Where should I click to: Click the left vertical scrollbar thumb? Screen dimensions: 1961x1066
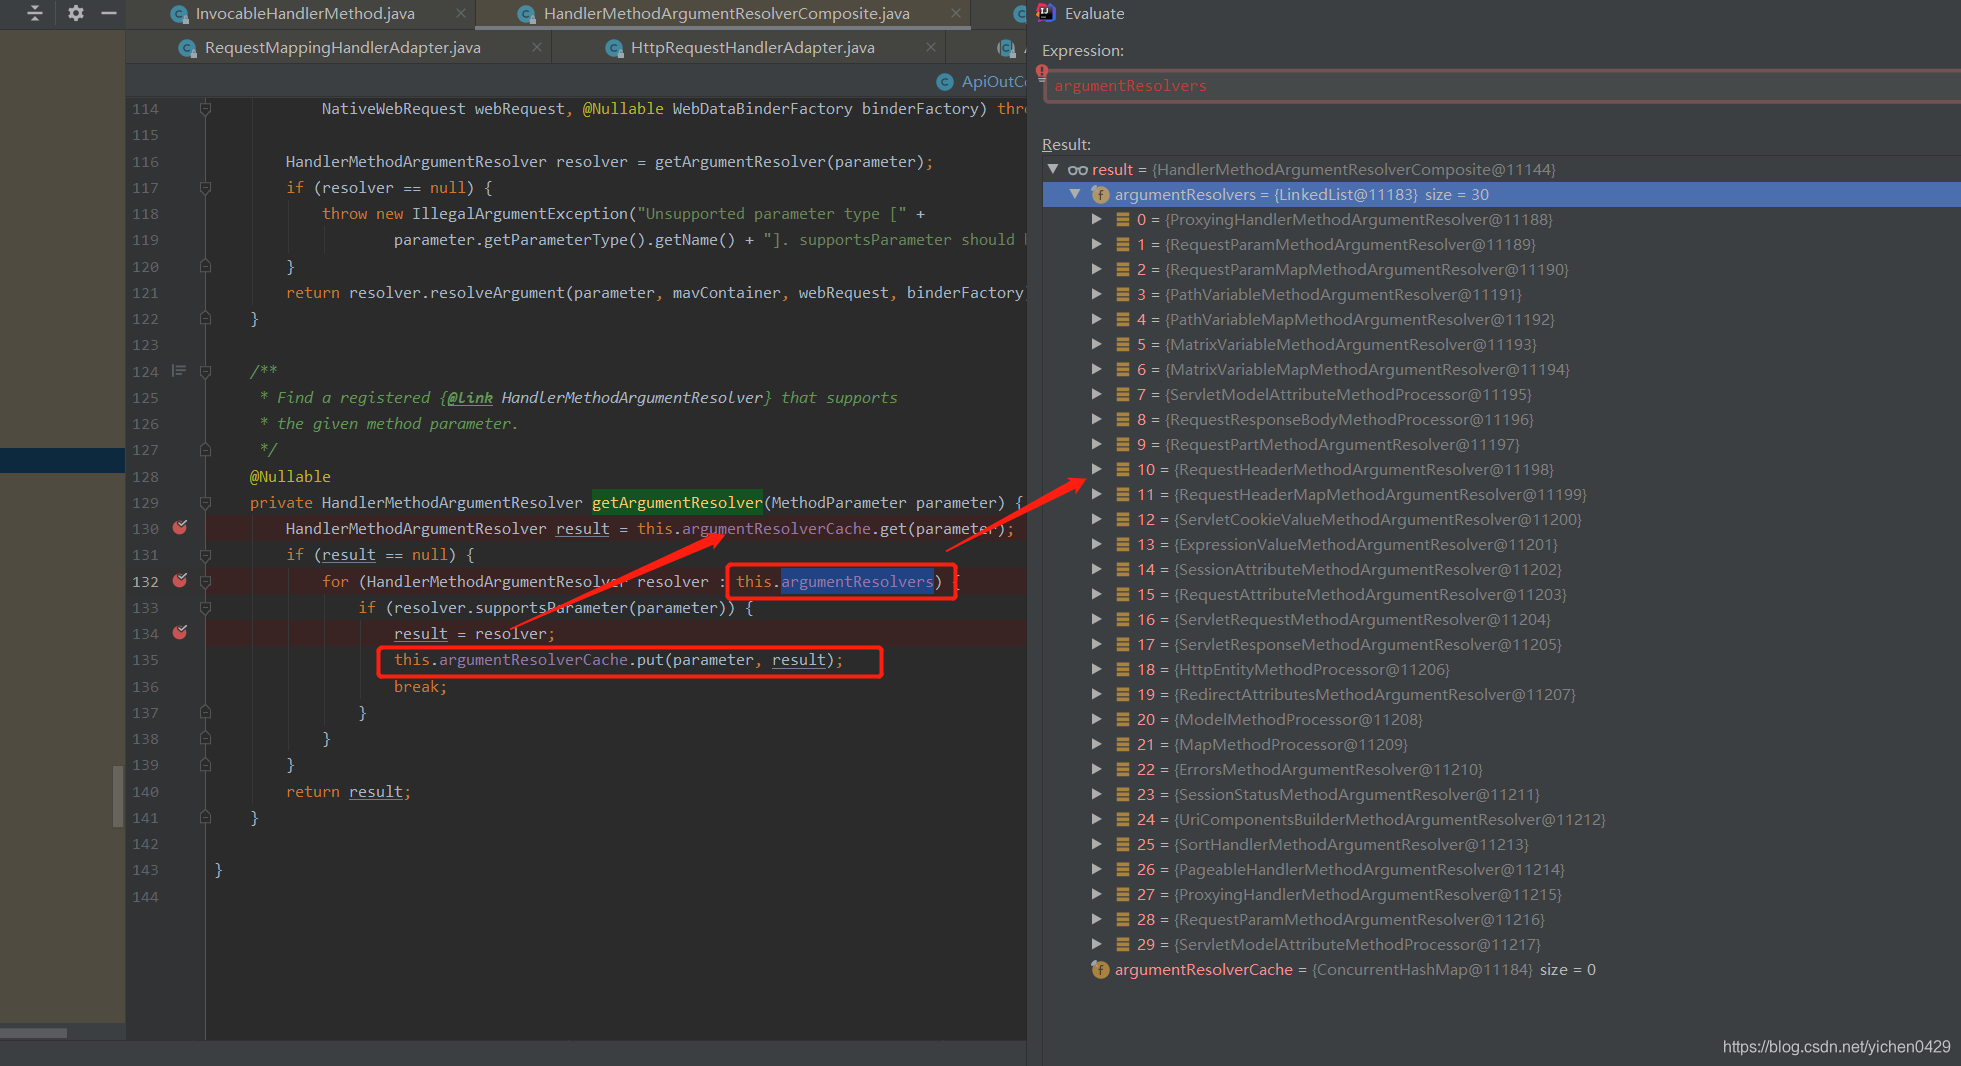pyautogui.click(x=118, y=796)
